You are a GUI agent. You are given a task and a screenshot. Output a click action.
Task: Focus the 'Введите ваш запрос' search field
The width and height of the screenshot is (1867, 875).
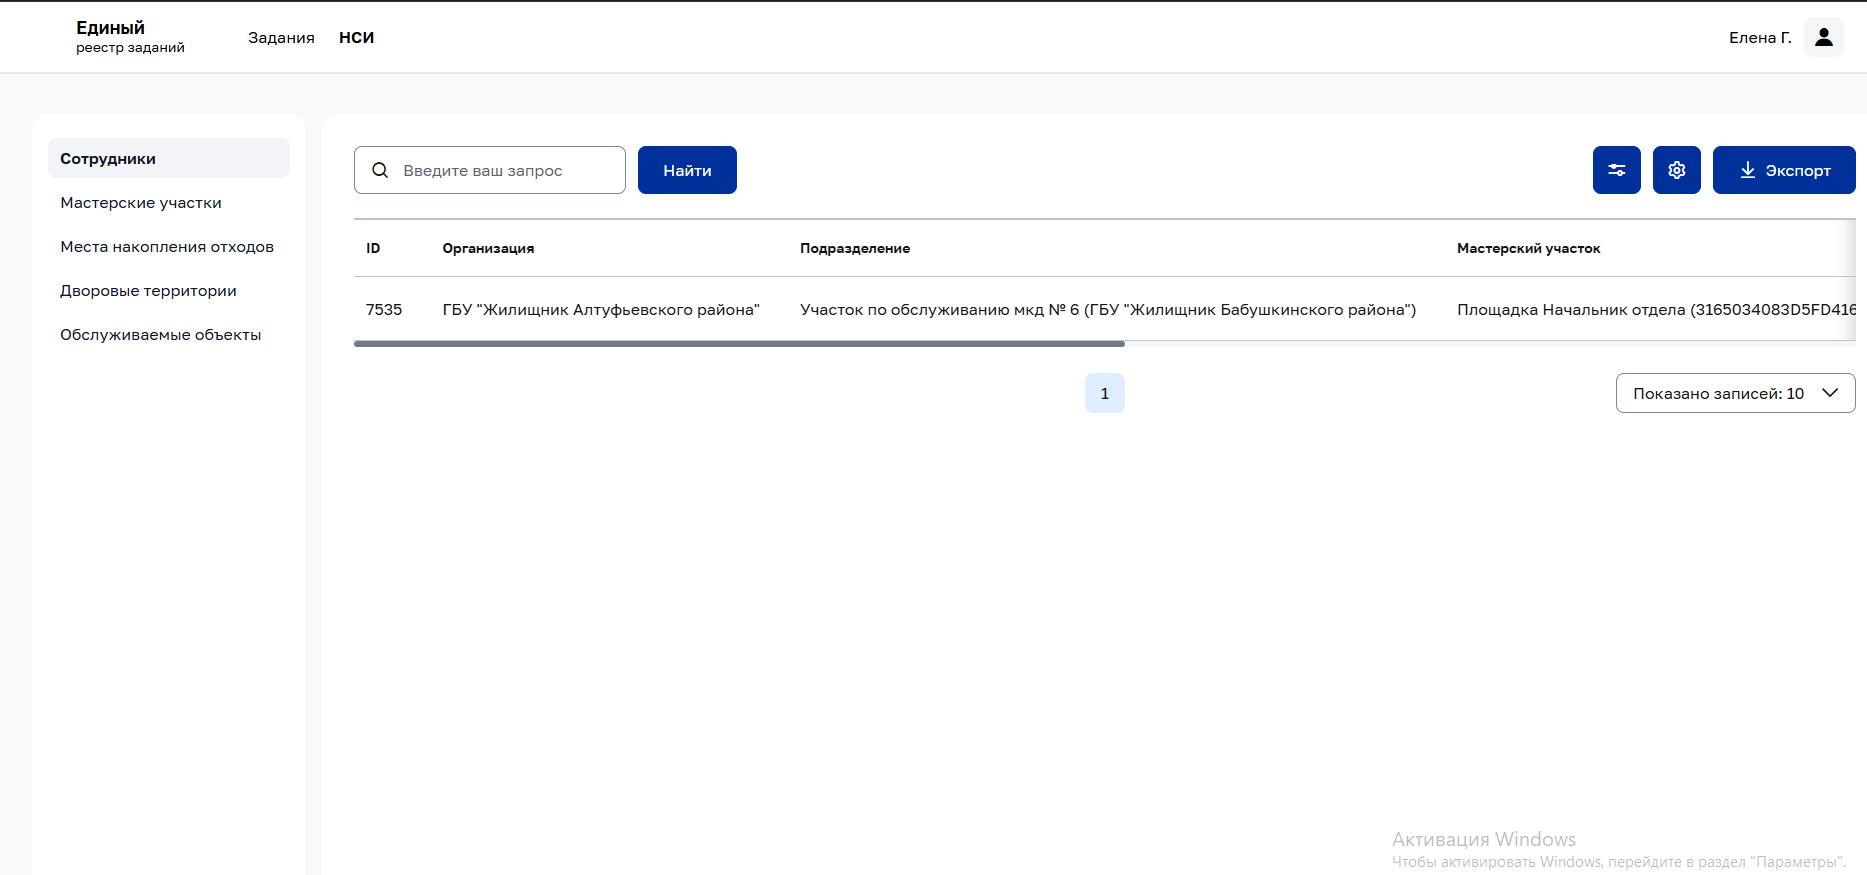tap(490, 170)
